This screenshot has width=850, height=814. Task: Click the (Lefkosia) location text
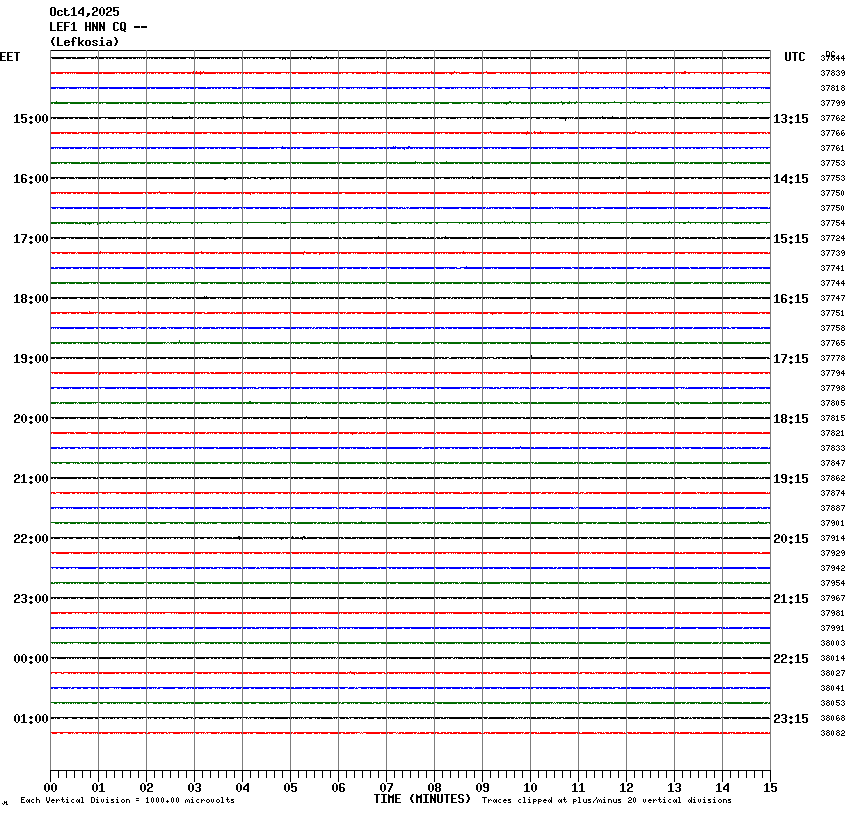[84, 42]
